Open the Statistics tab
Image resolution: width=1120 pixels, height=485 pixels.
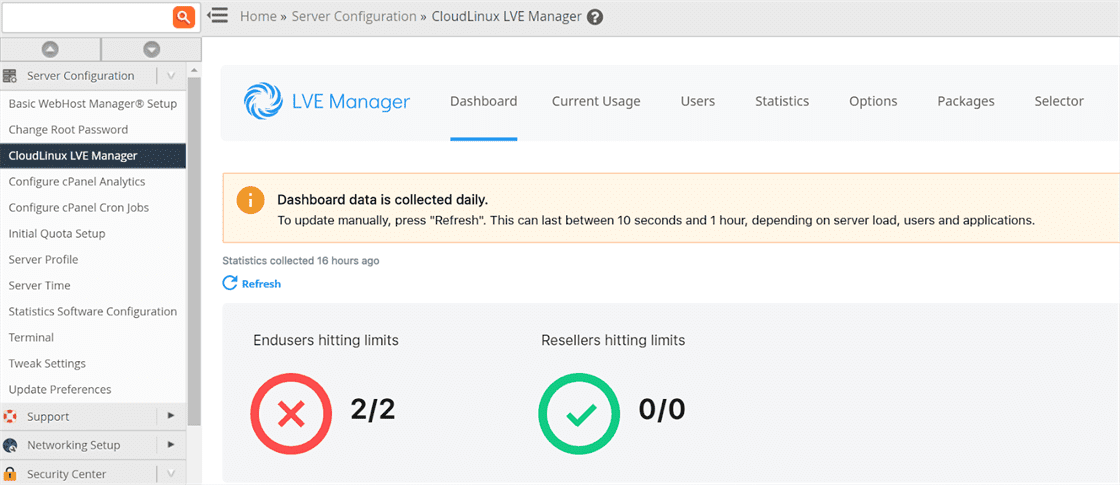781,101
